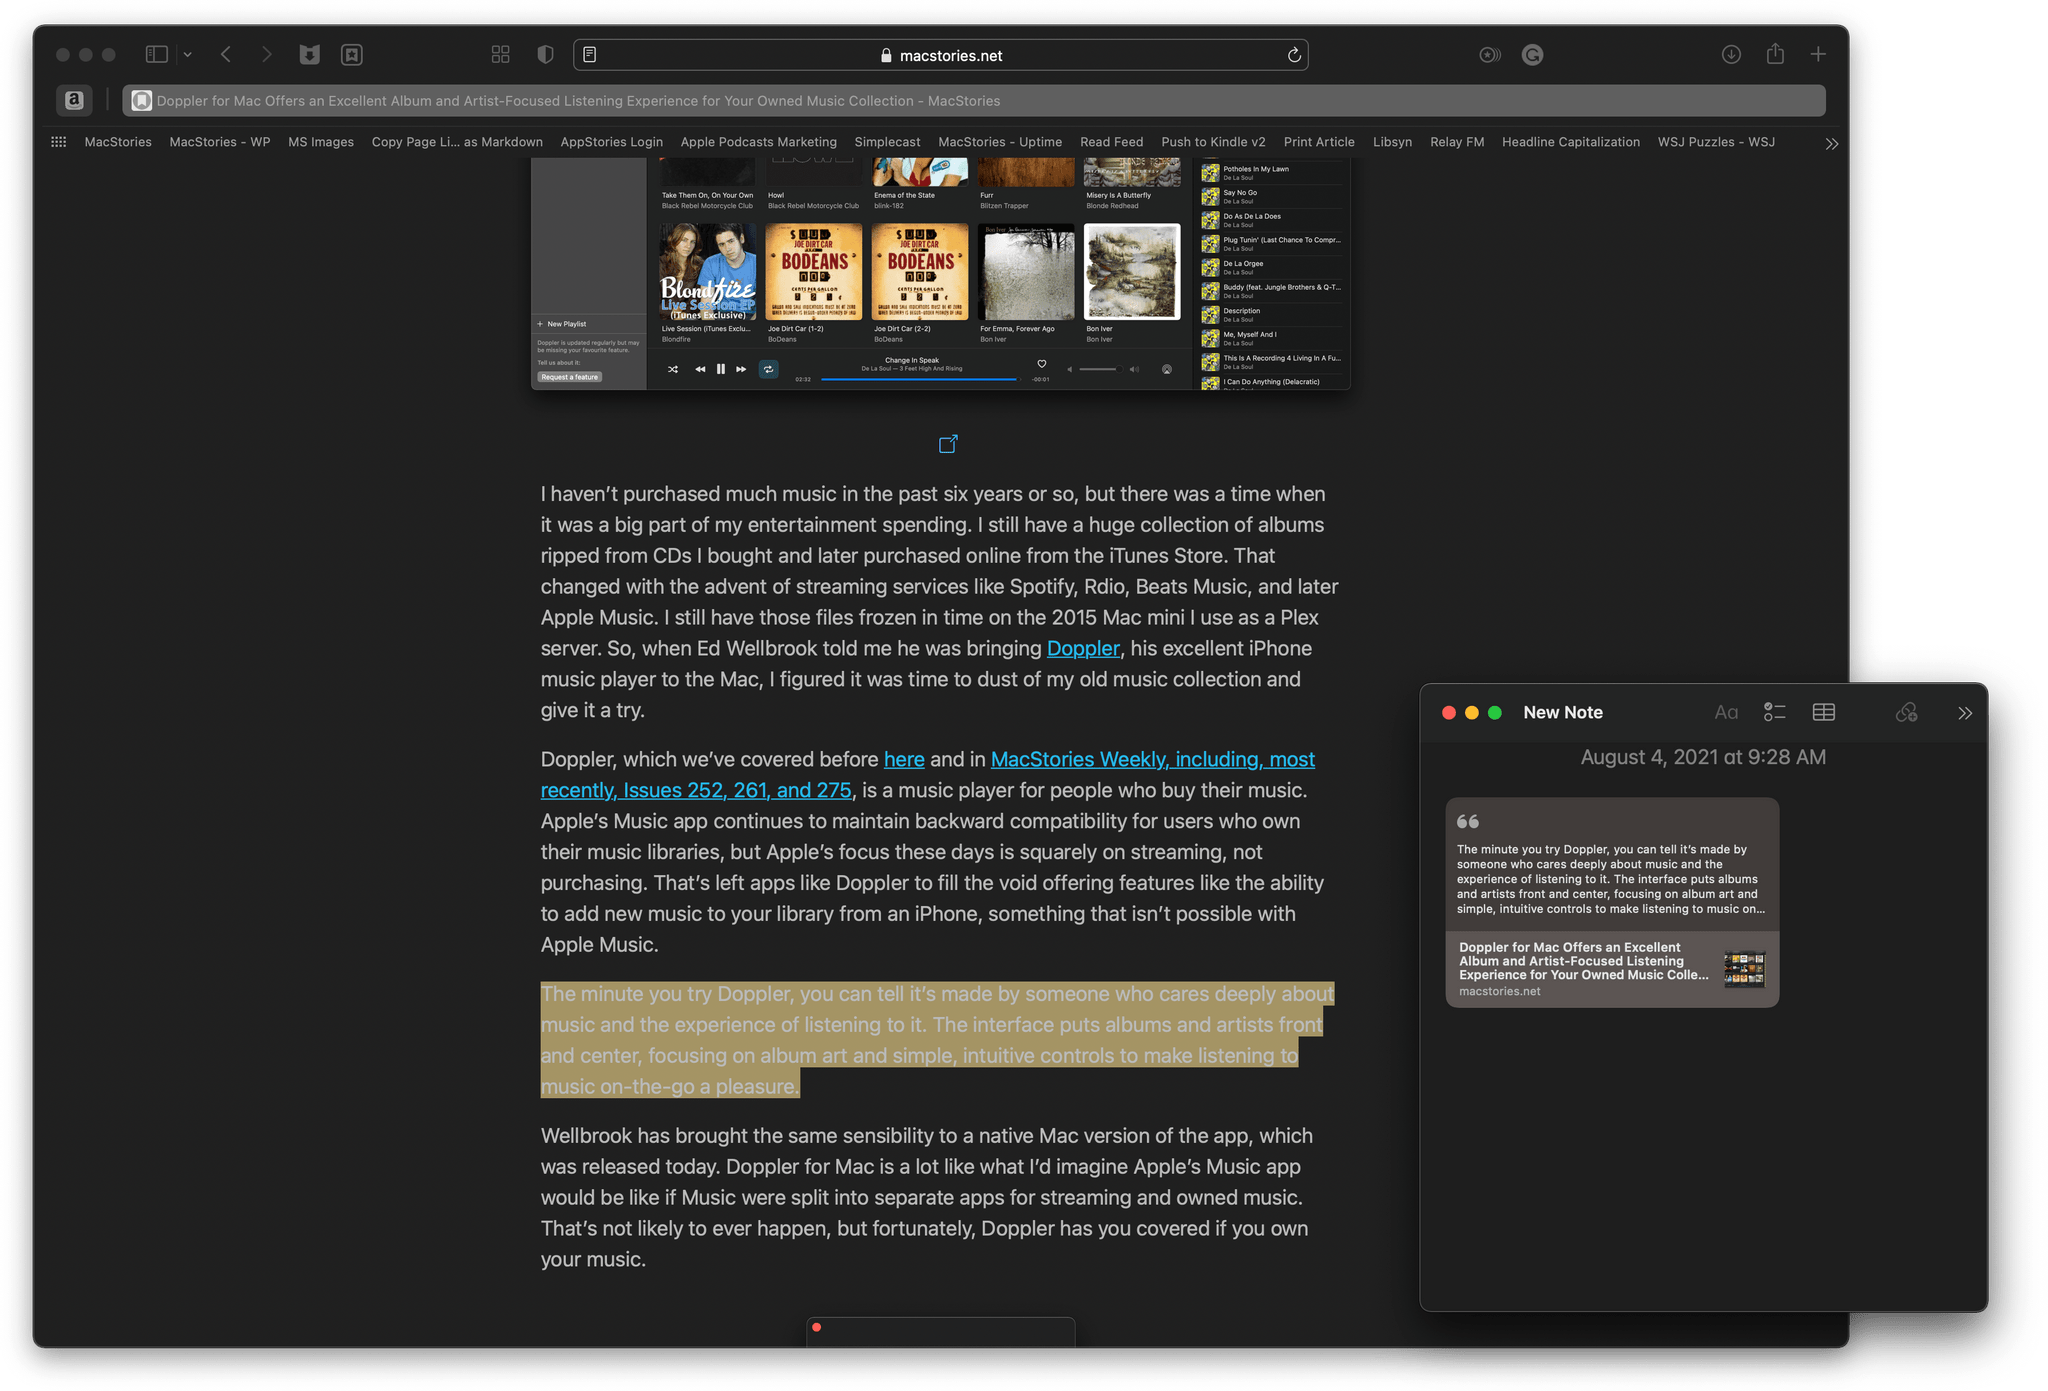Viewport: 2048px width, 1391px height.
Task: Toggle Reader view in address bar
Action: (590, 55)
